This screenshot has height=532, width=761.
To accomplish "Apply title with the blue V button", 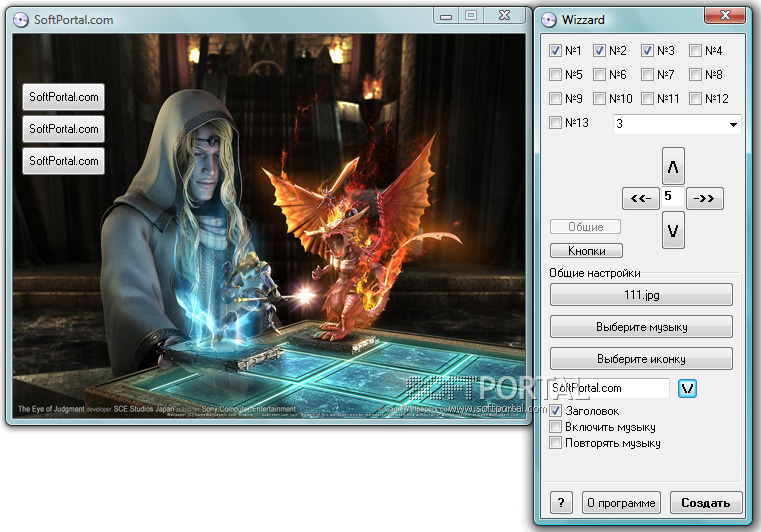I will click(687, 388).
